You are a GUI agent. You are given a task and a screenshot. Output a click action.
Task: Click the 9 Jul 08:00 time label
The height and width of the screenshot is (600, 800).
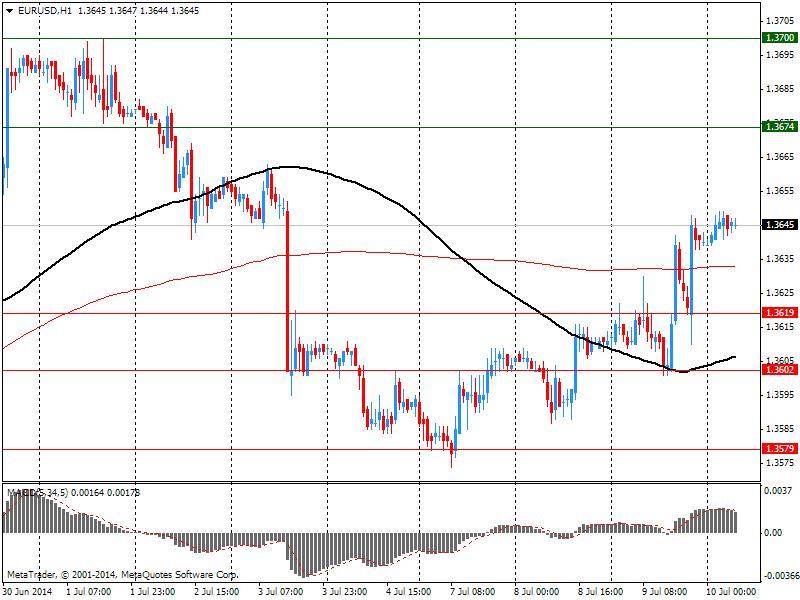(664, 591)
